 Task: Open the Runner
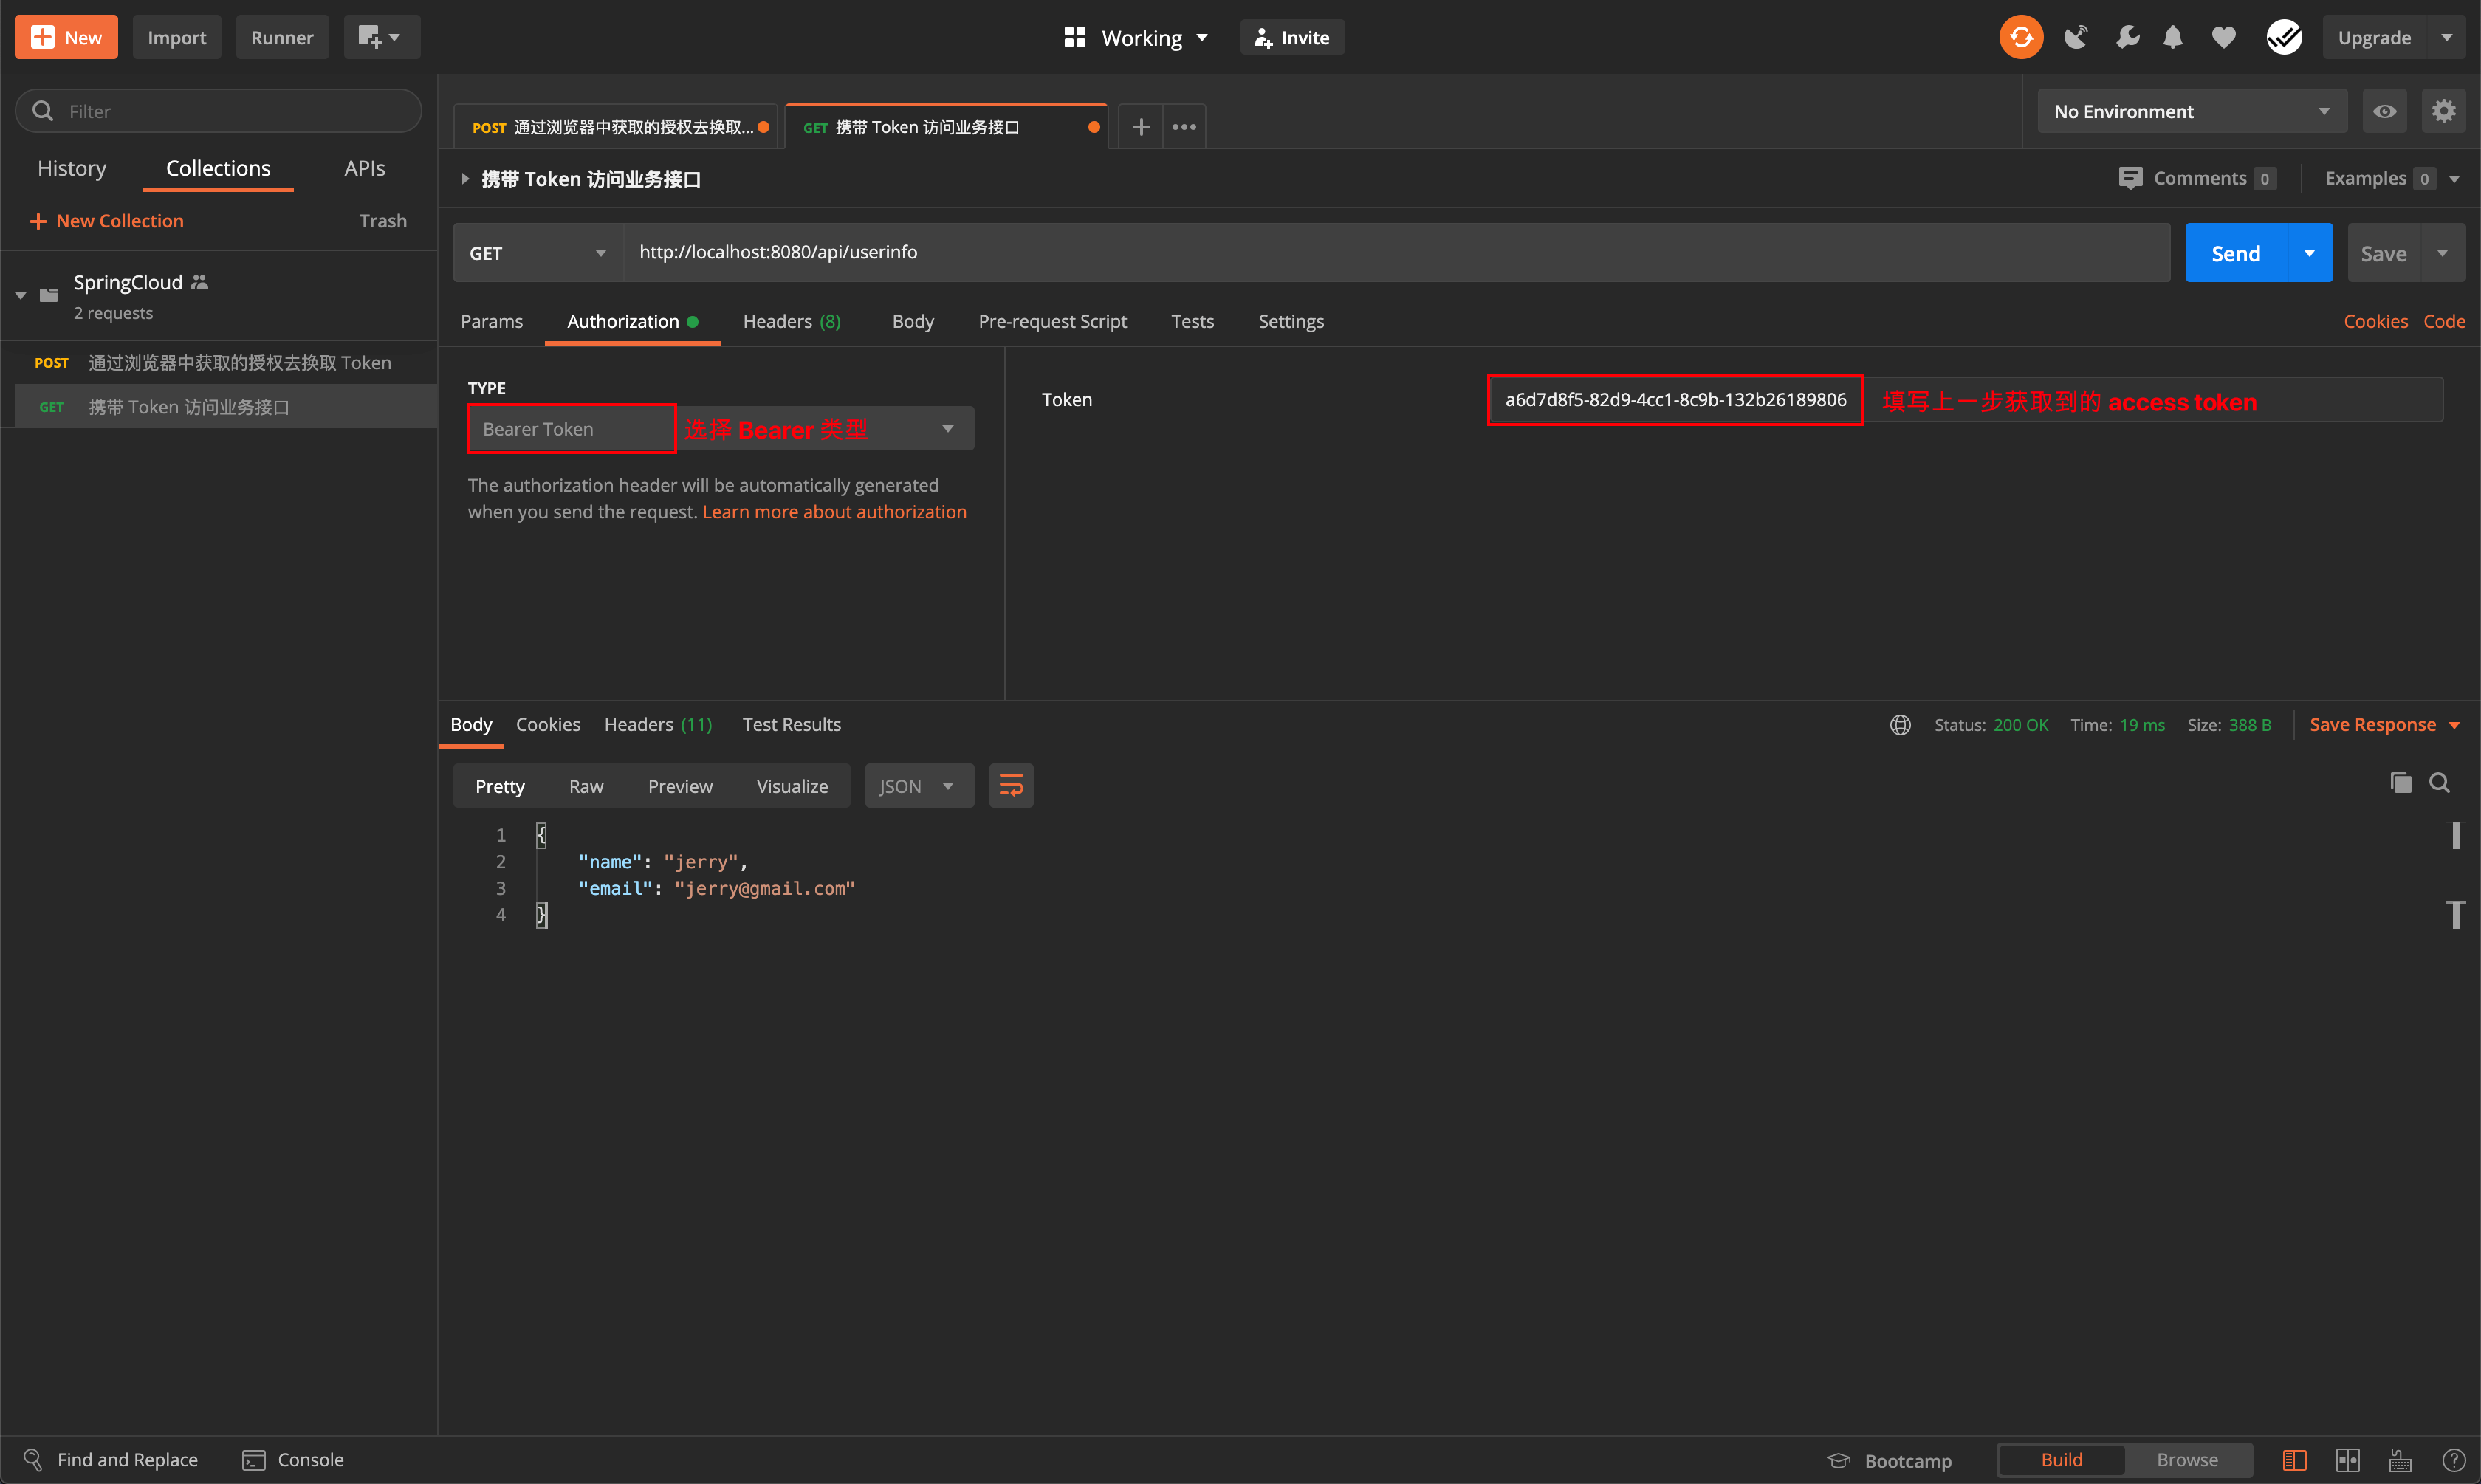(x=282, y=37)
